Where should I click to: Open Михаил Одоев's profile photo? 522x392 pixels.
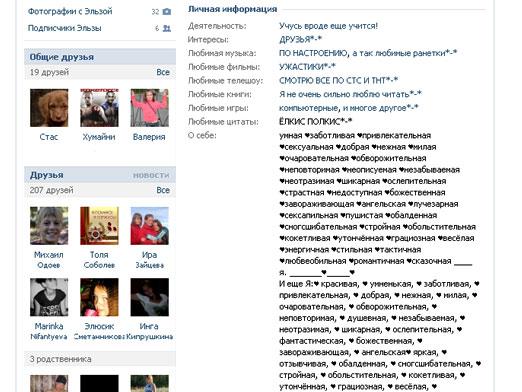49,226
